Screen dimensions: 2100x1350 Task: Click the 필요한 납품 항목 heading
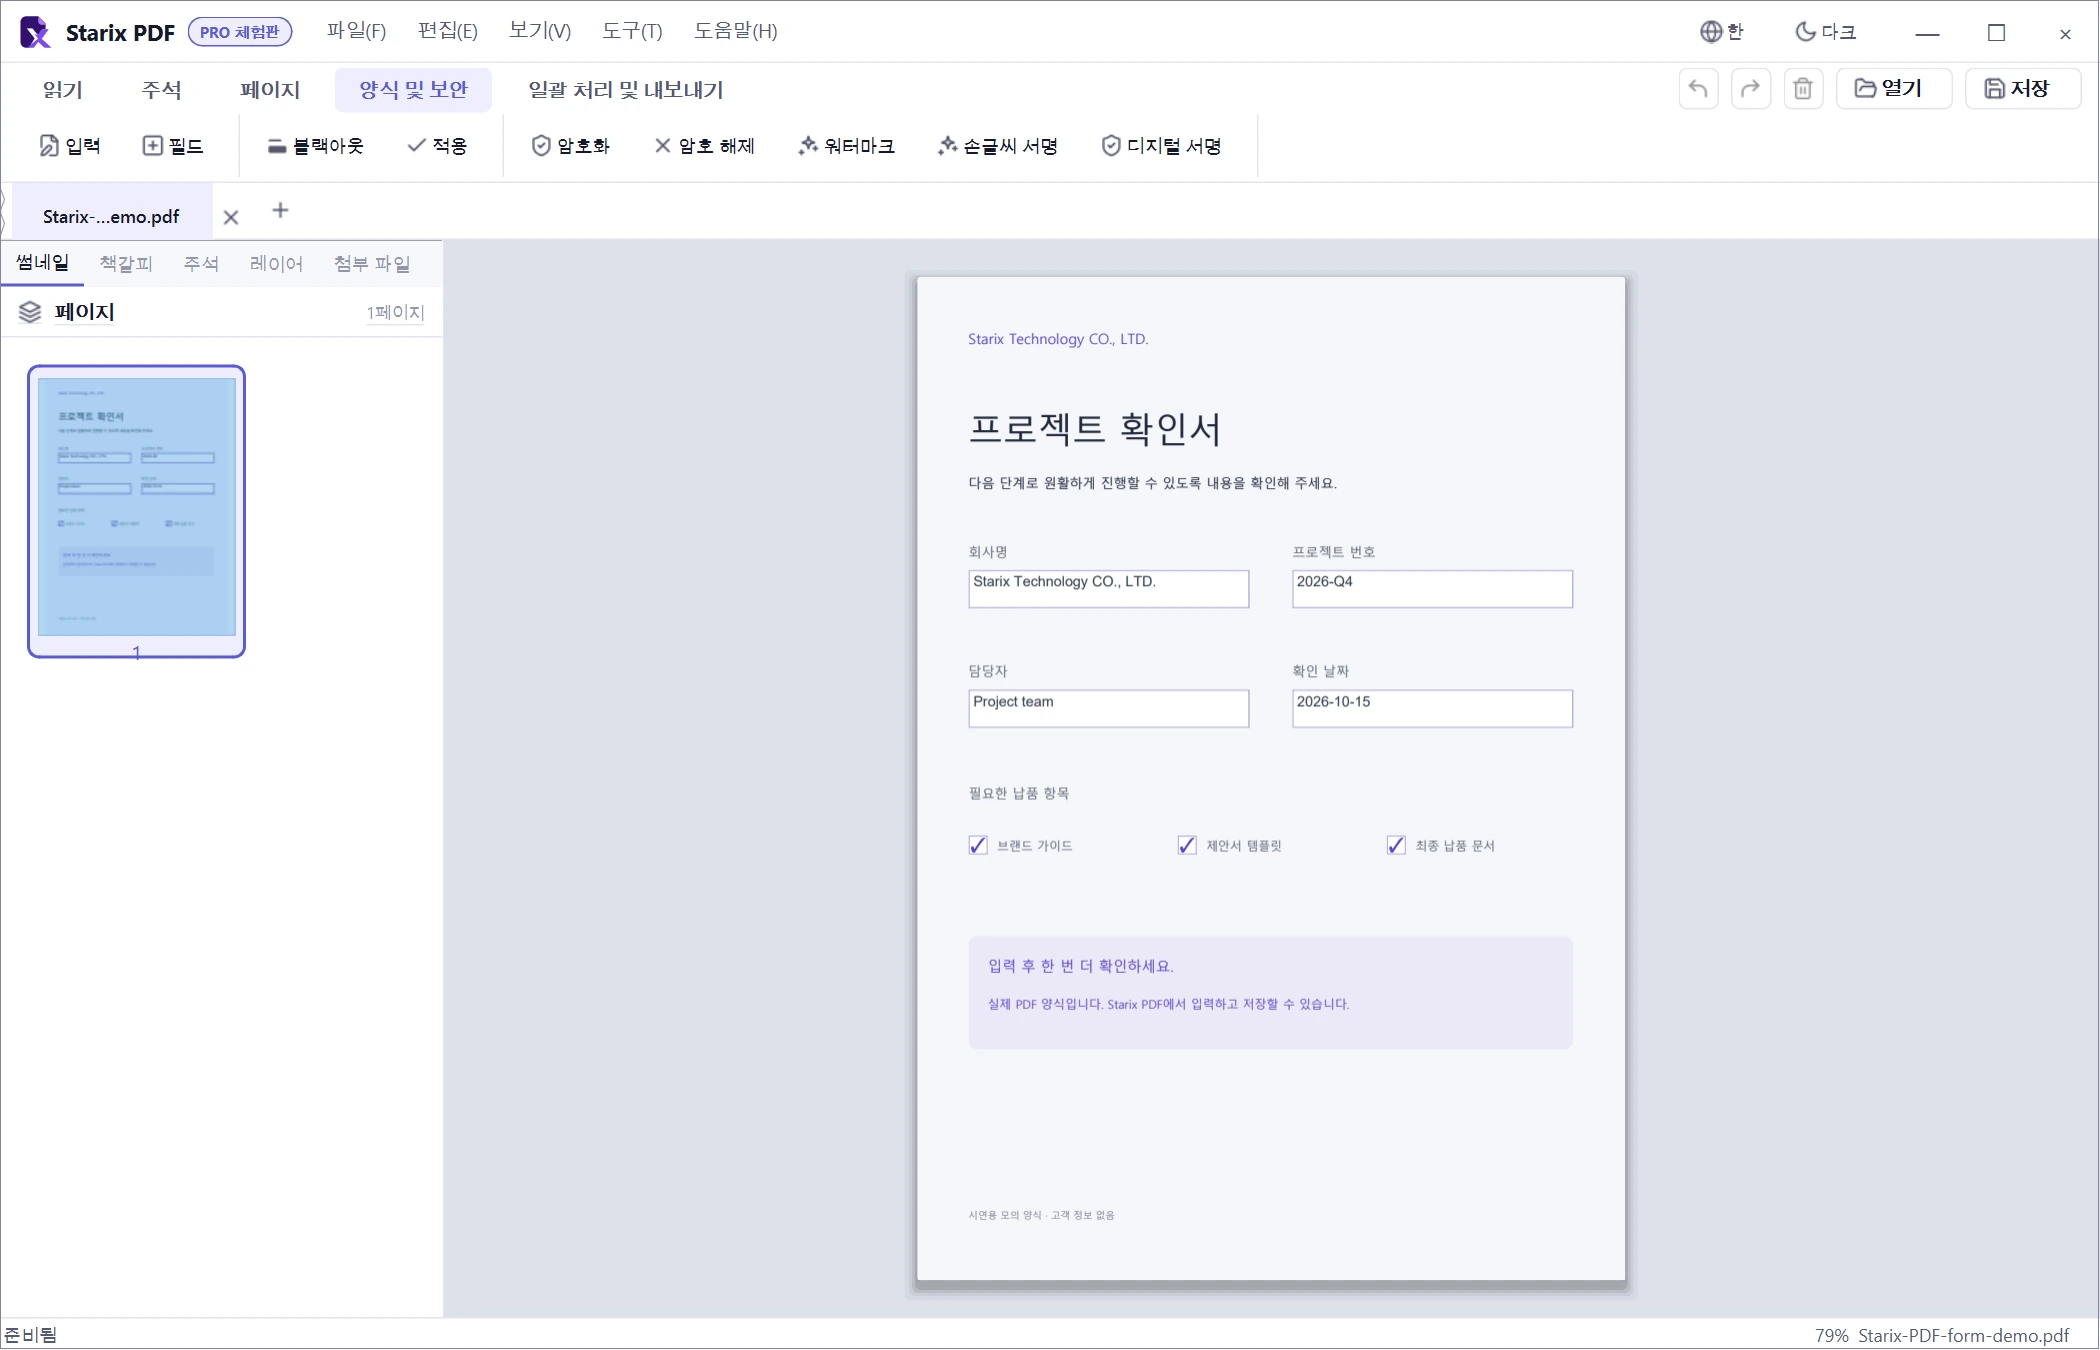click(1018, 793)
